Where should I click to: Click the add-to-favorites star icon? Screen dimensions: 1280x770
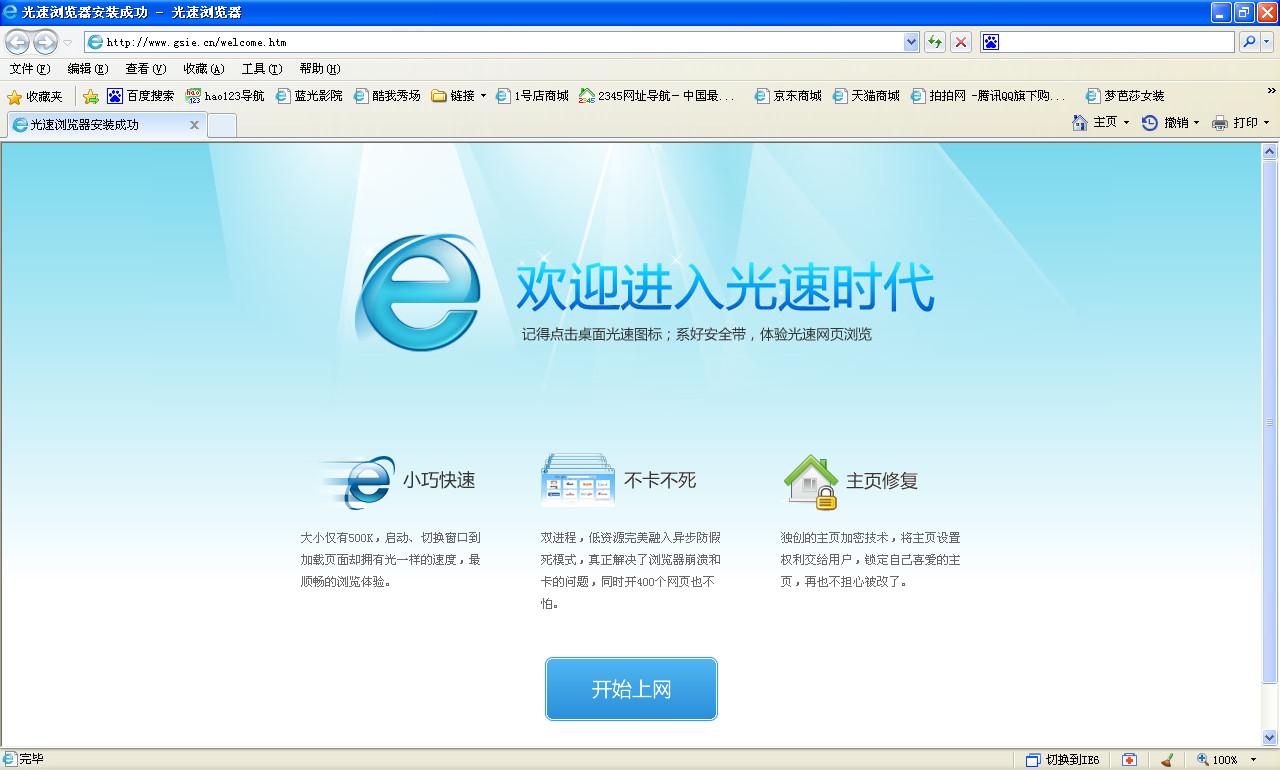91,96
